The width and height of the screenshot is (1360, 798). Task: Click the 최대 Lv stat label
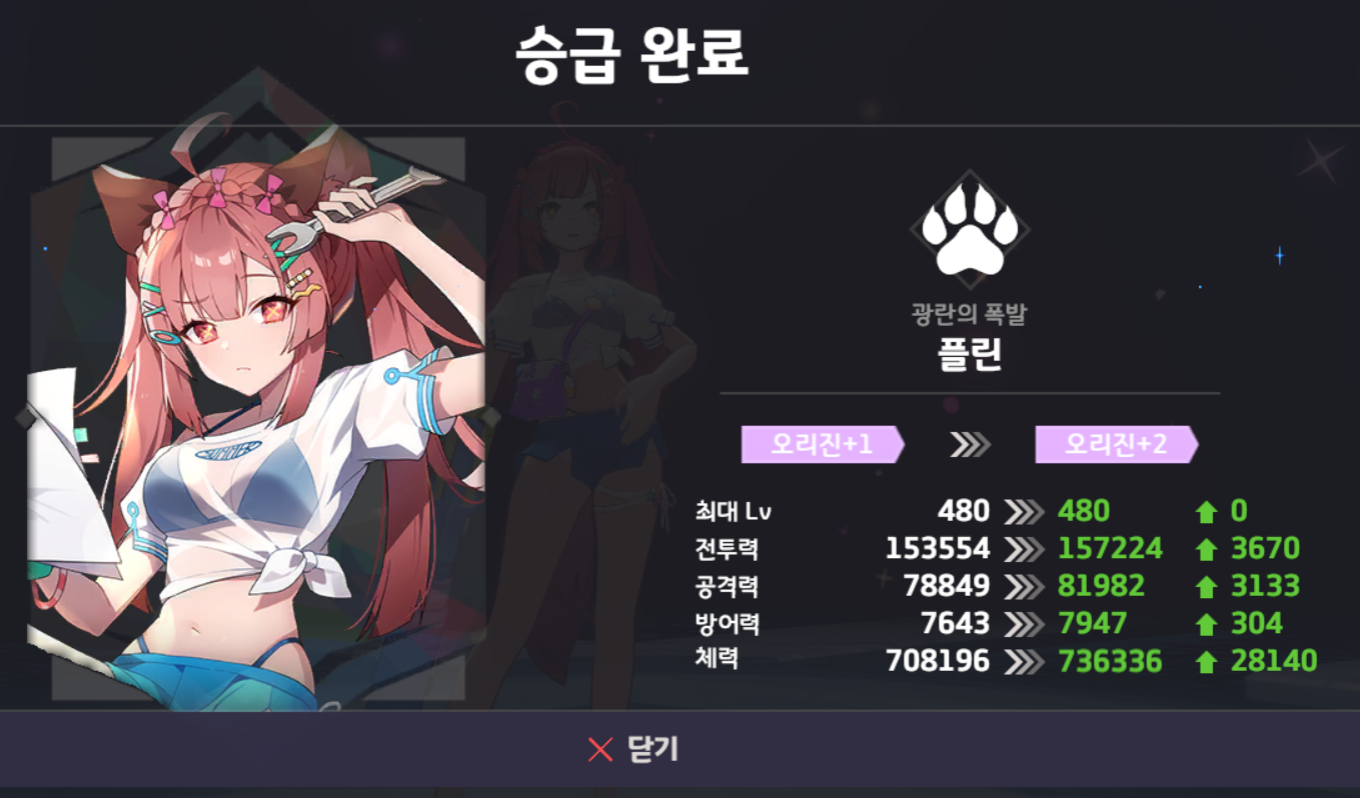[733, 512]
